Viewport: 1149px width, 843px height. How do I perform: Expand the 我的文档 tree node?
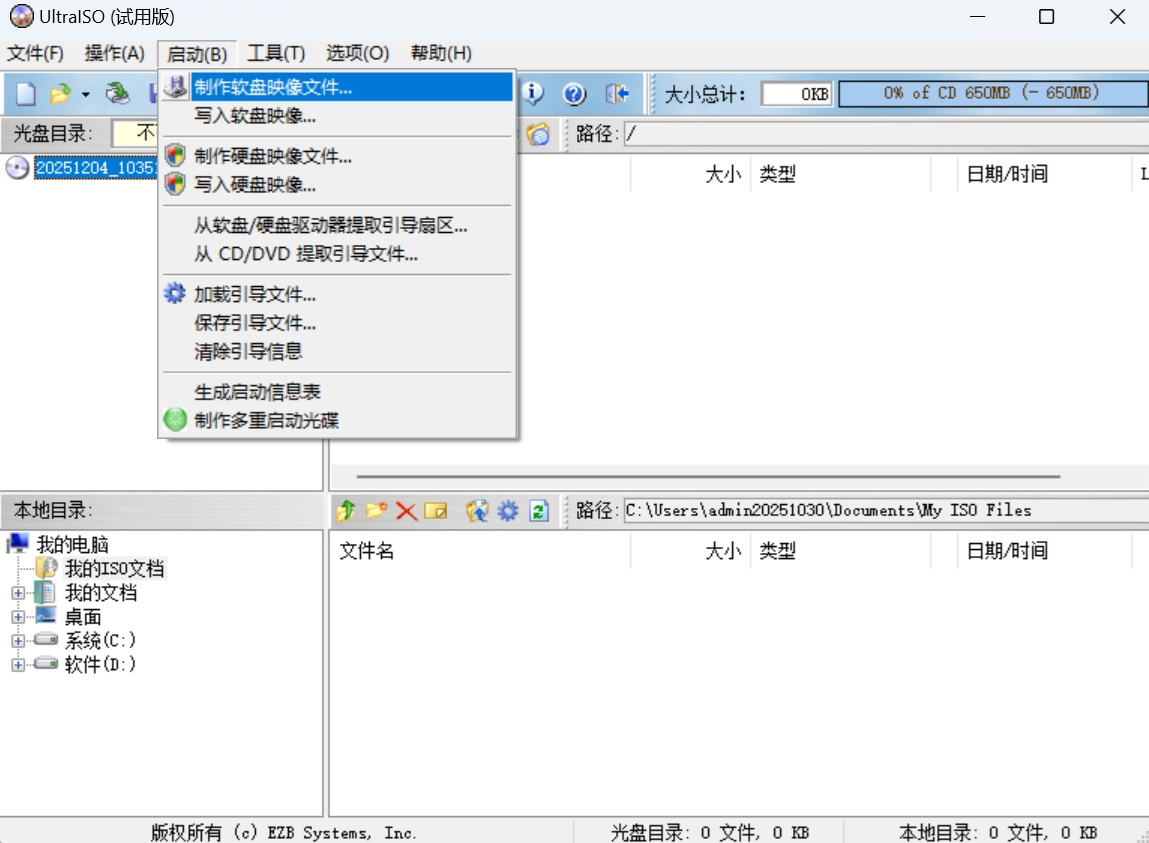18,593
